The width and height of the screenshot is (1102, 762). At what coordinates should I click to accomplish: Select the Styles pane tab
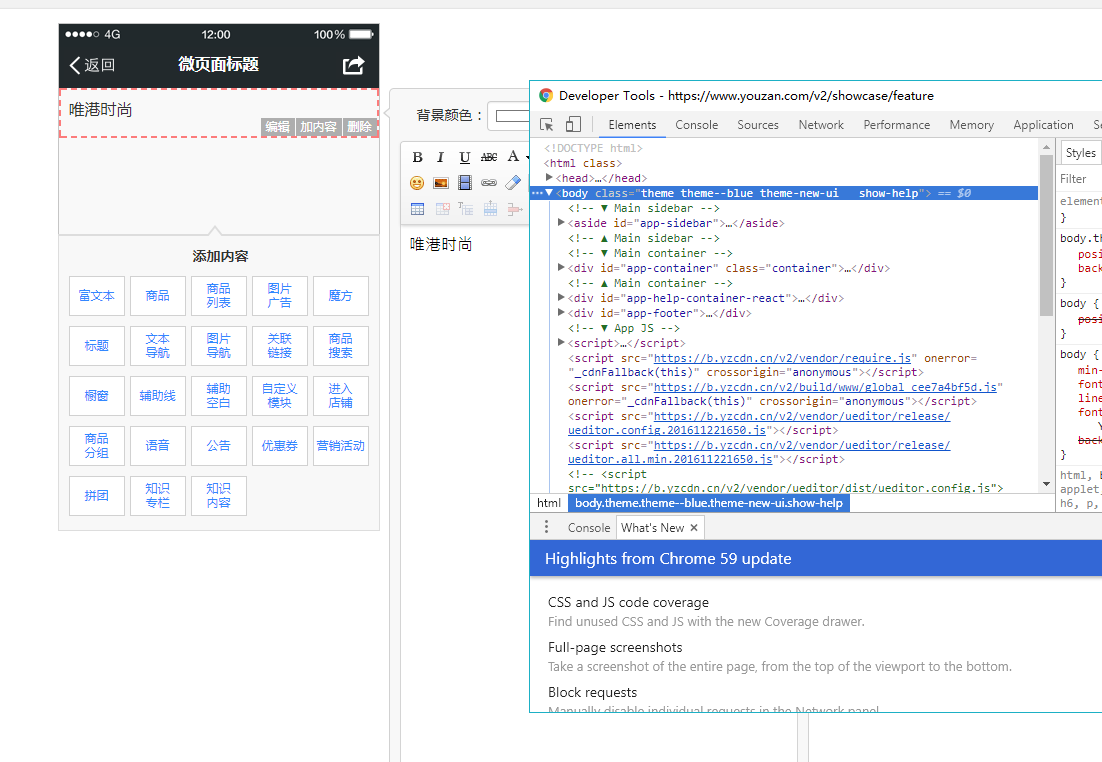(1080, 153)
